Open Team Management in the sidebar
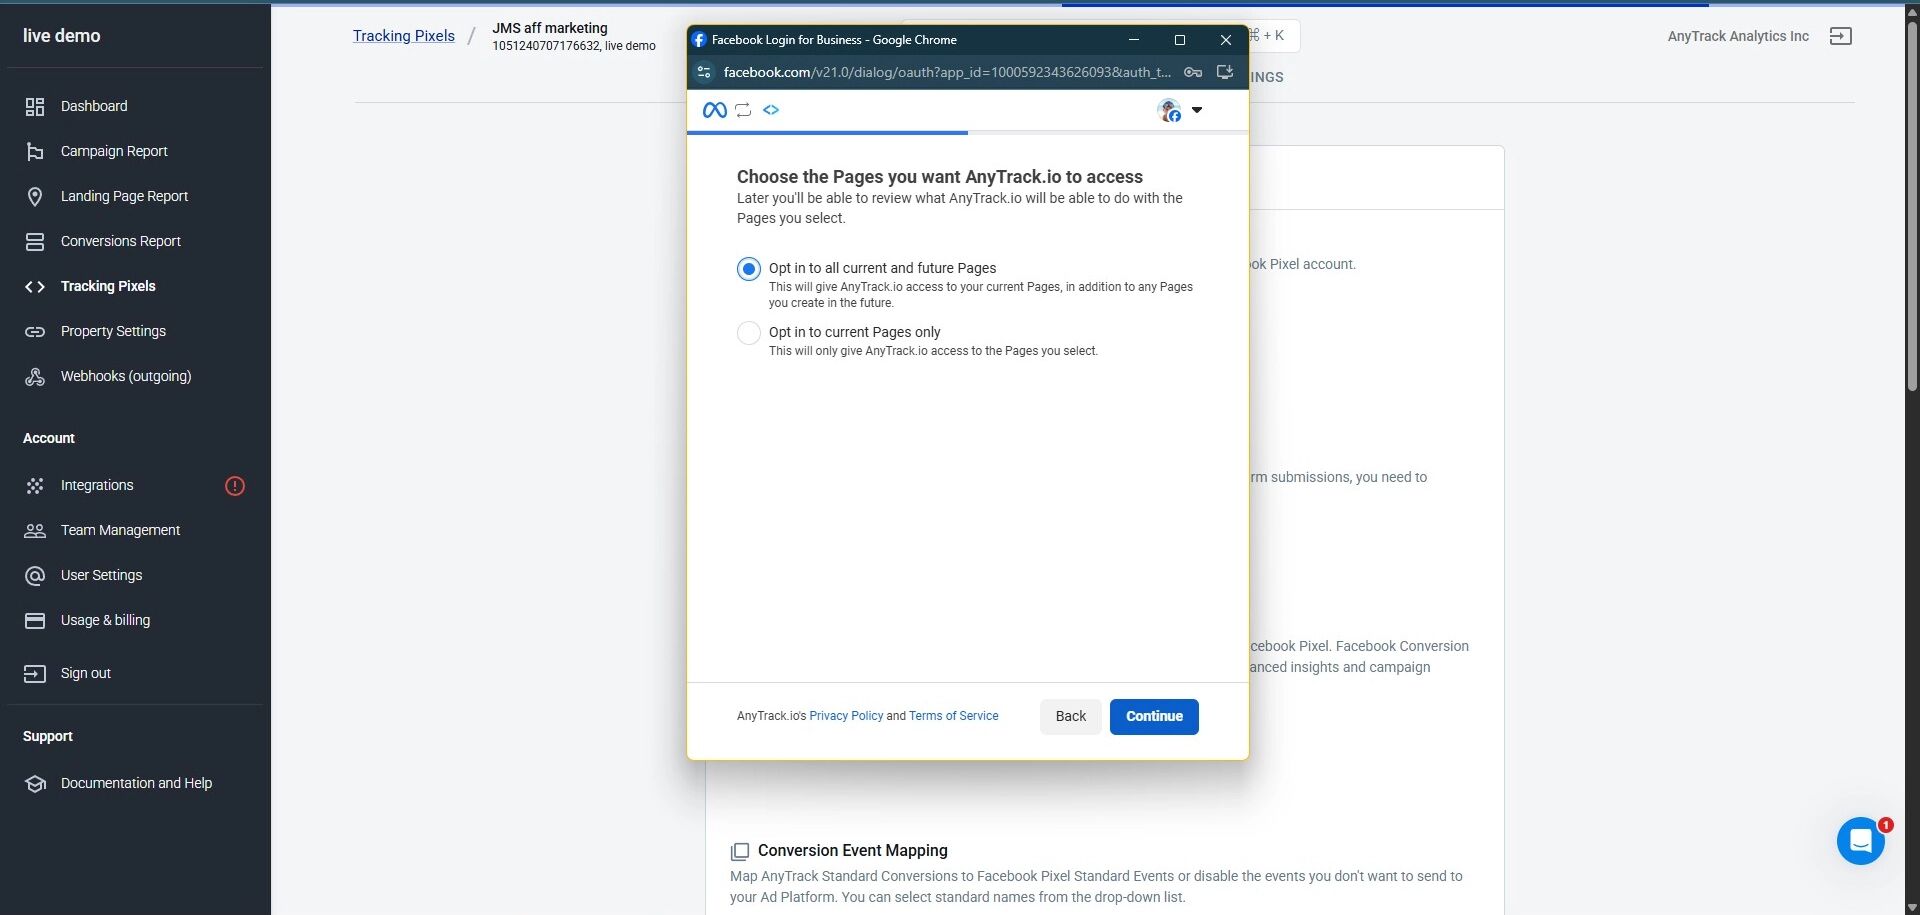The image size is (1920, 915). (x=120, y=531)
